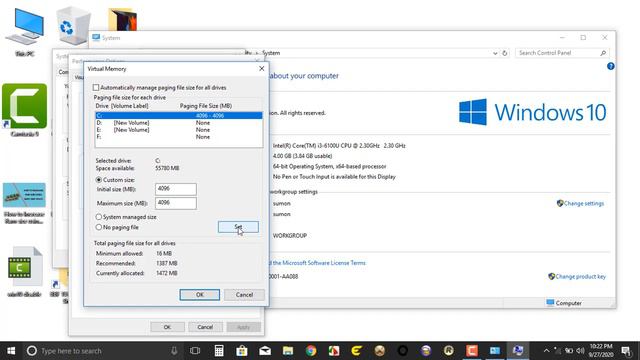The width and height of the screenshot is (640, 360).
Task: Open the notification action center
Action: click(626, 351)
